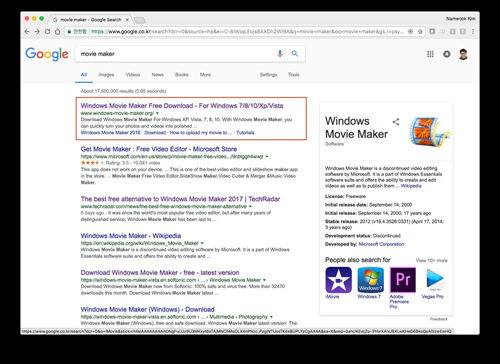Image resolution: width=500 pixels, height=364 pixels.
Task: Open a new browser tab
Action: click(139, 21)
